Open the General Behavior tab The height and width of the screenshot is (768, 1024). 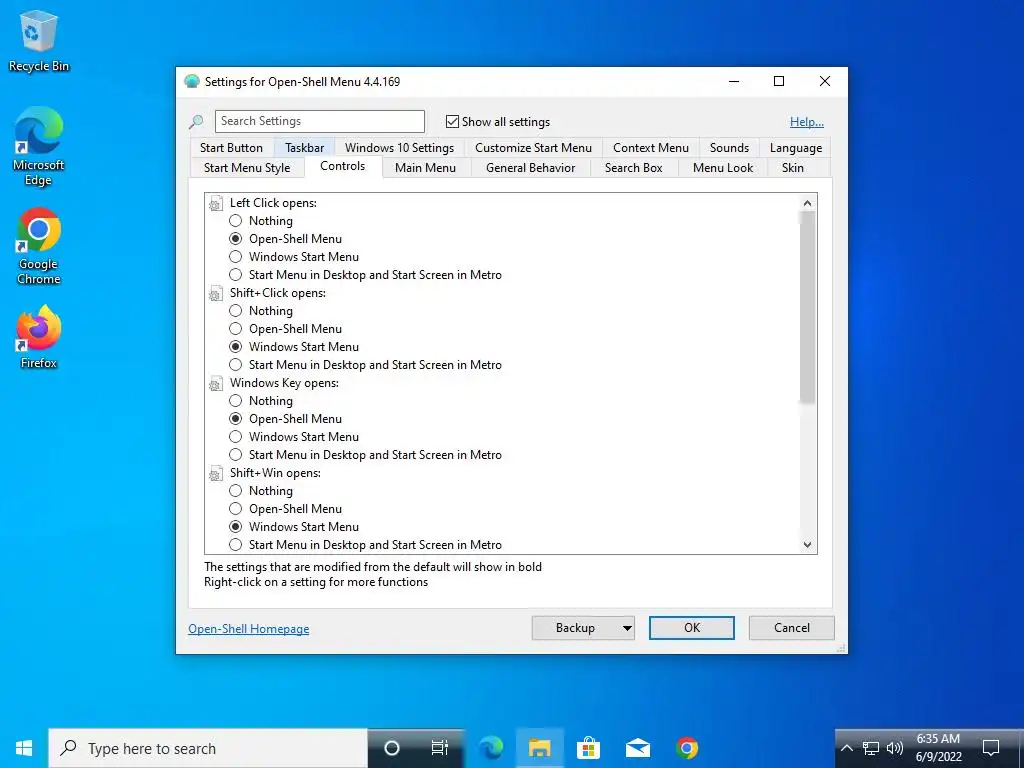[x=530, y=168]
